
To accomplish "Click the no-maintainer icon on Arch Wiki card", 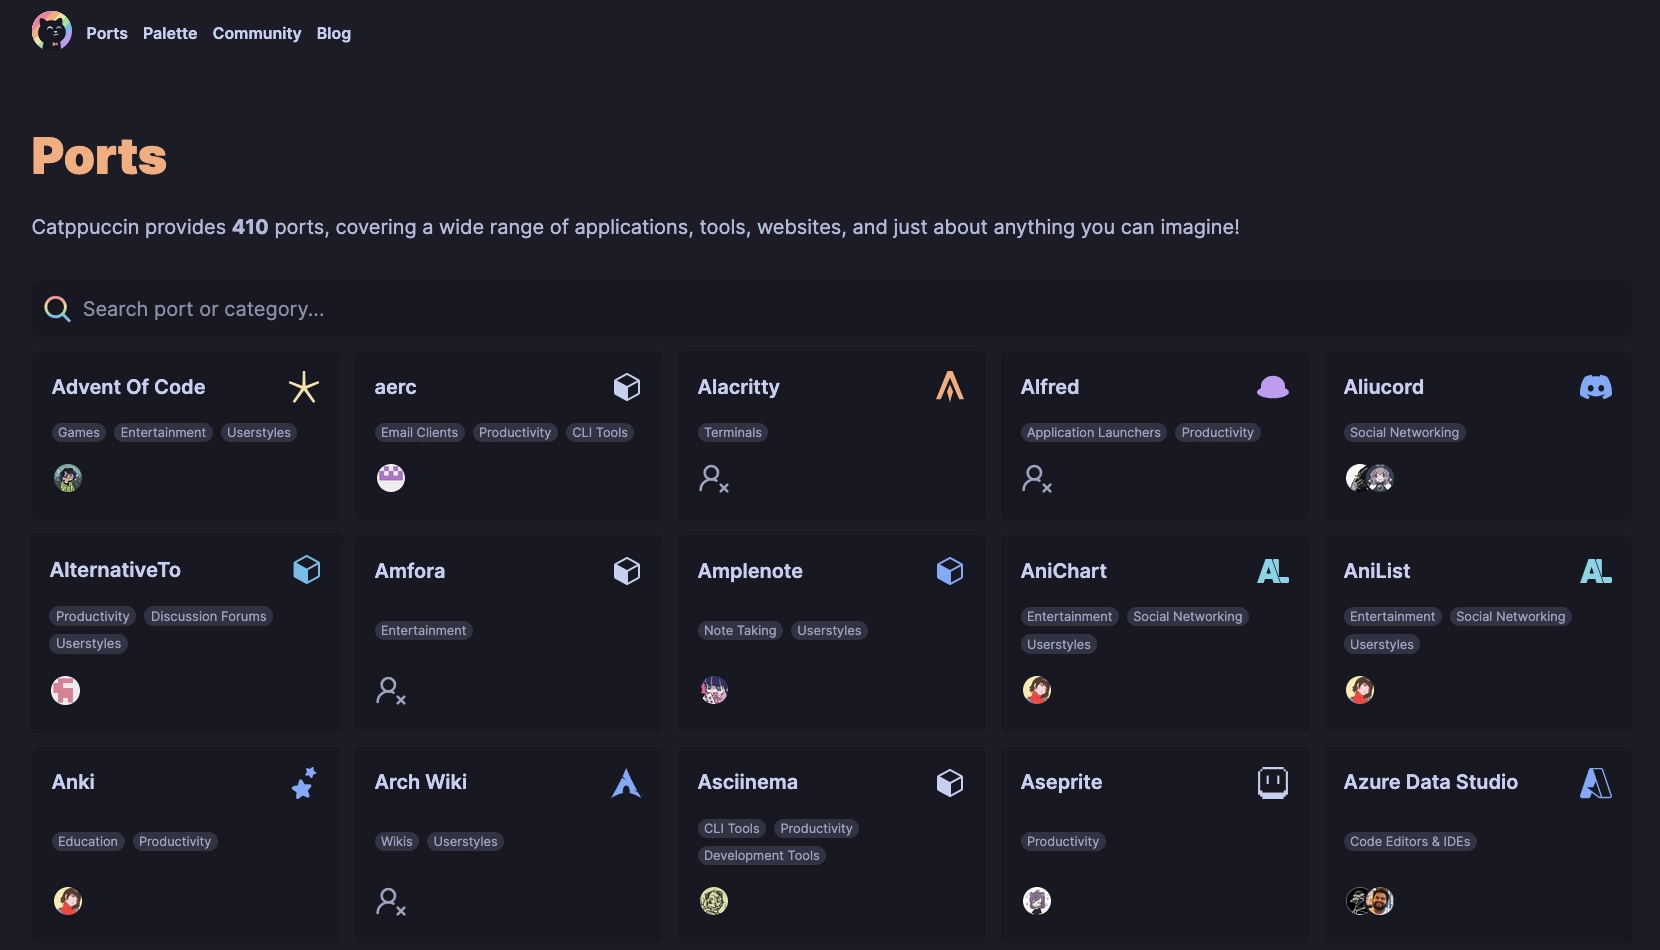I will click(391, 902).
